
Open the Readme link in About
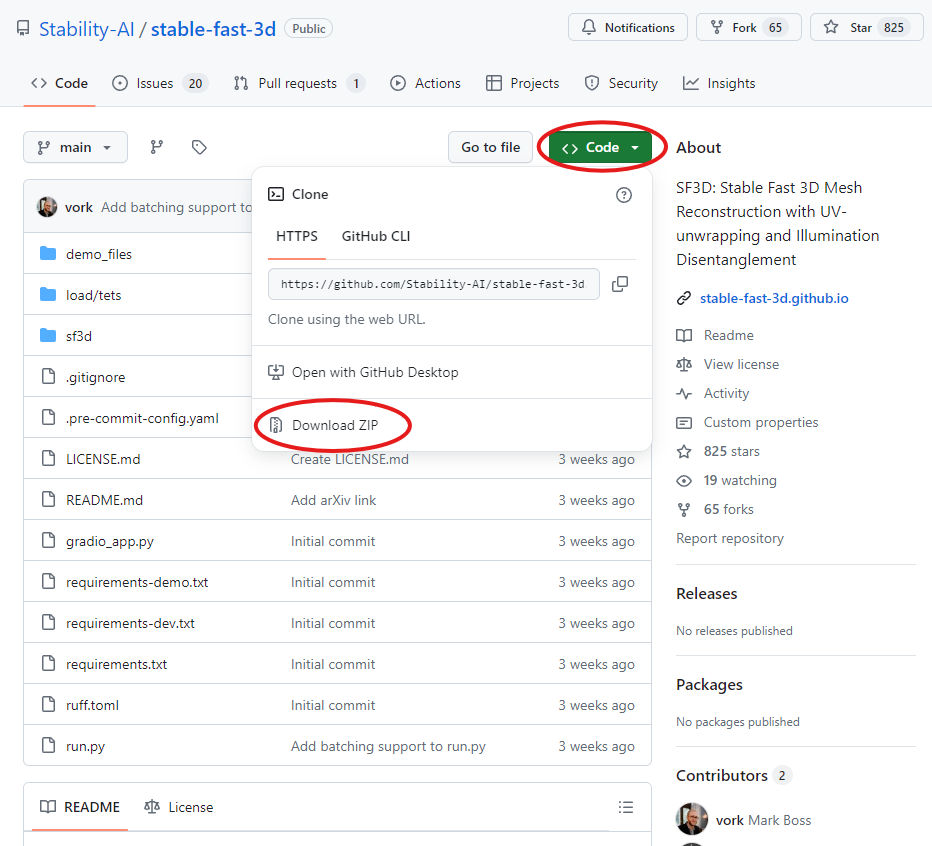729,335
